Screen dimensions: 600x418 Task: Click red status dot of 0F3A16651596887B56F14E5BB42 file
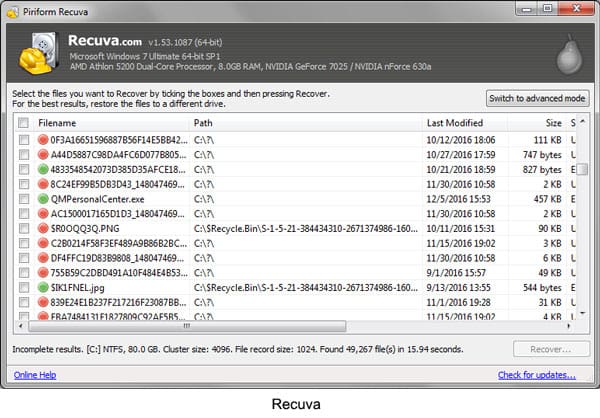pyautogui.click(x=43, y=140)
